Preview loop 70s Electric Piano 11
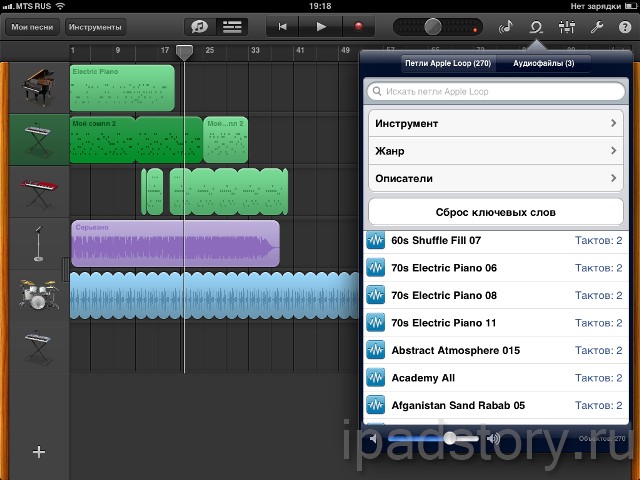This screenshot has width=640, height=480. [x=496, y=323]
